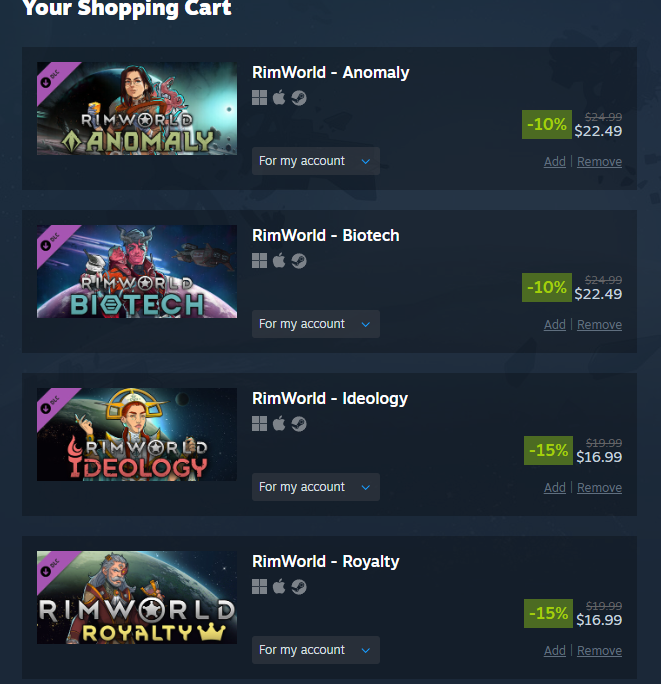Open the Ideology 'For my account' dropdown
Screen dimensions: 661x684
[x=315, y=487]
